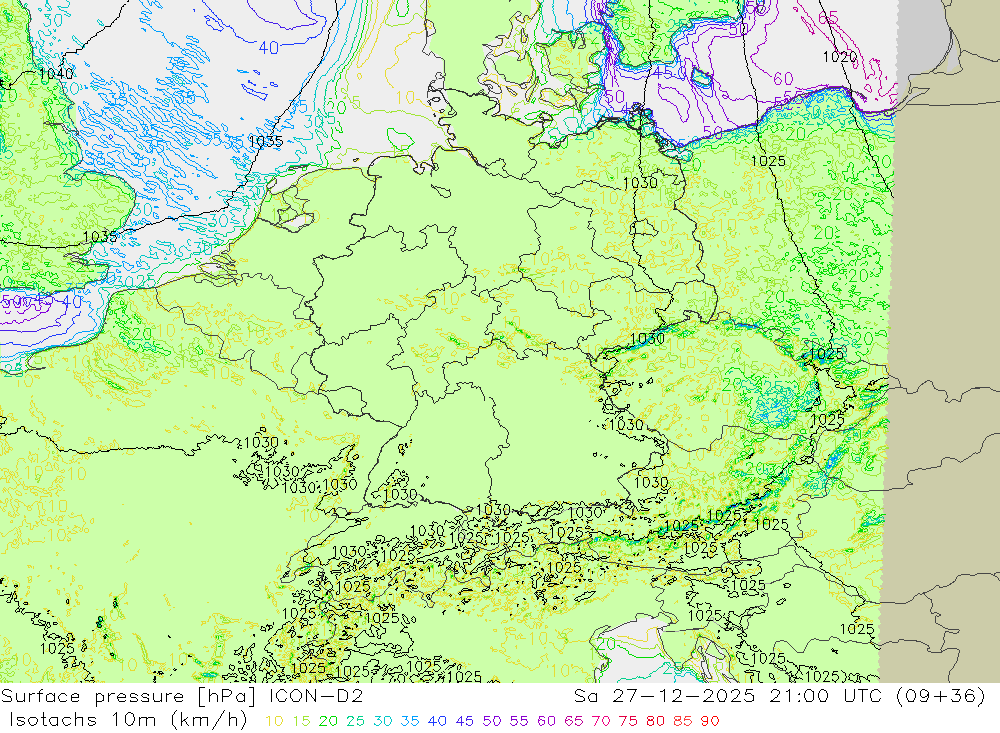Select the '25' value in the bottom legend

pyautogui.click(x=355, y=721)
